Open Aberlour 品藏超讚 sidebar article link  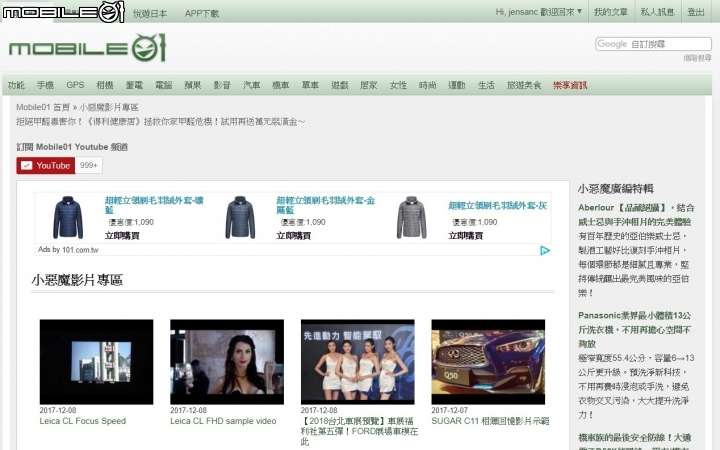(636, 215)
